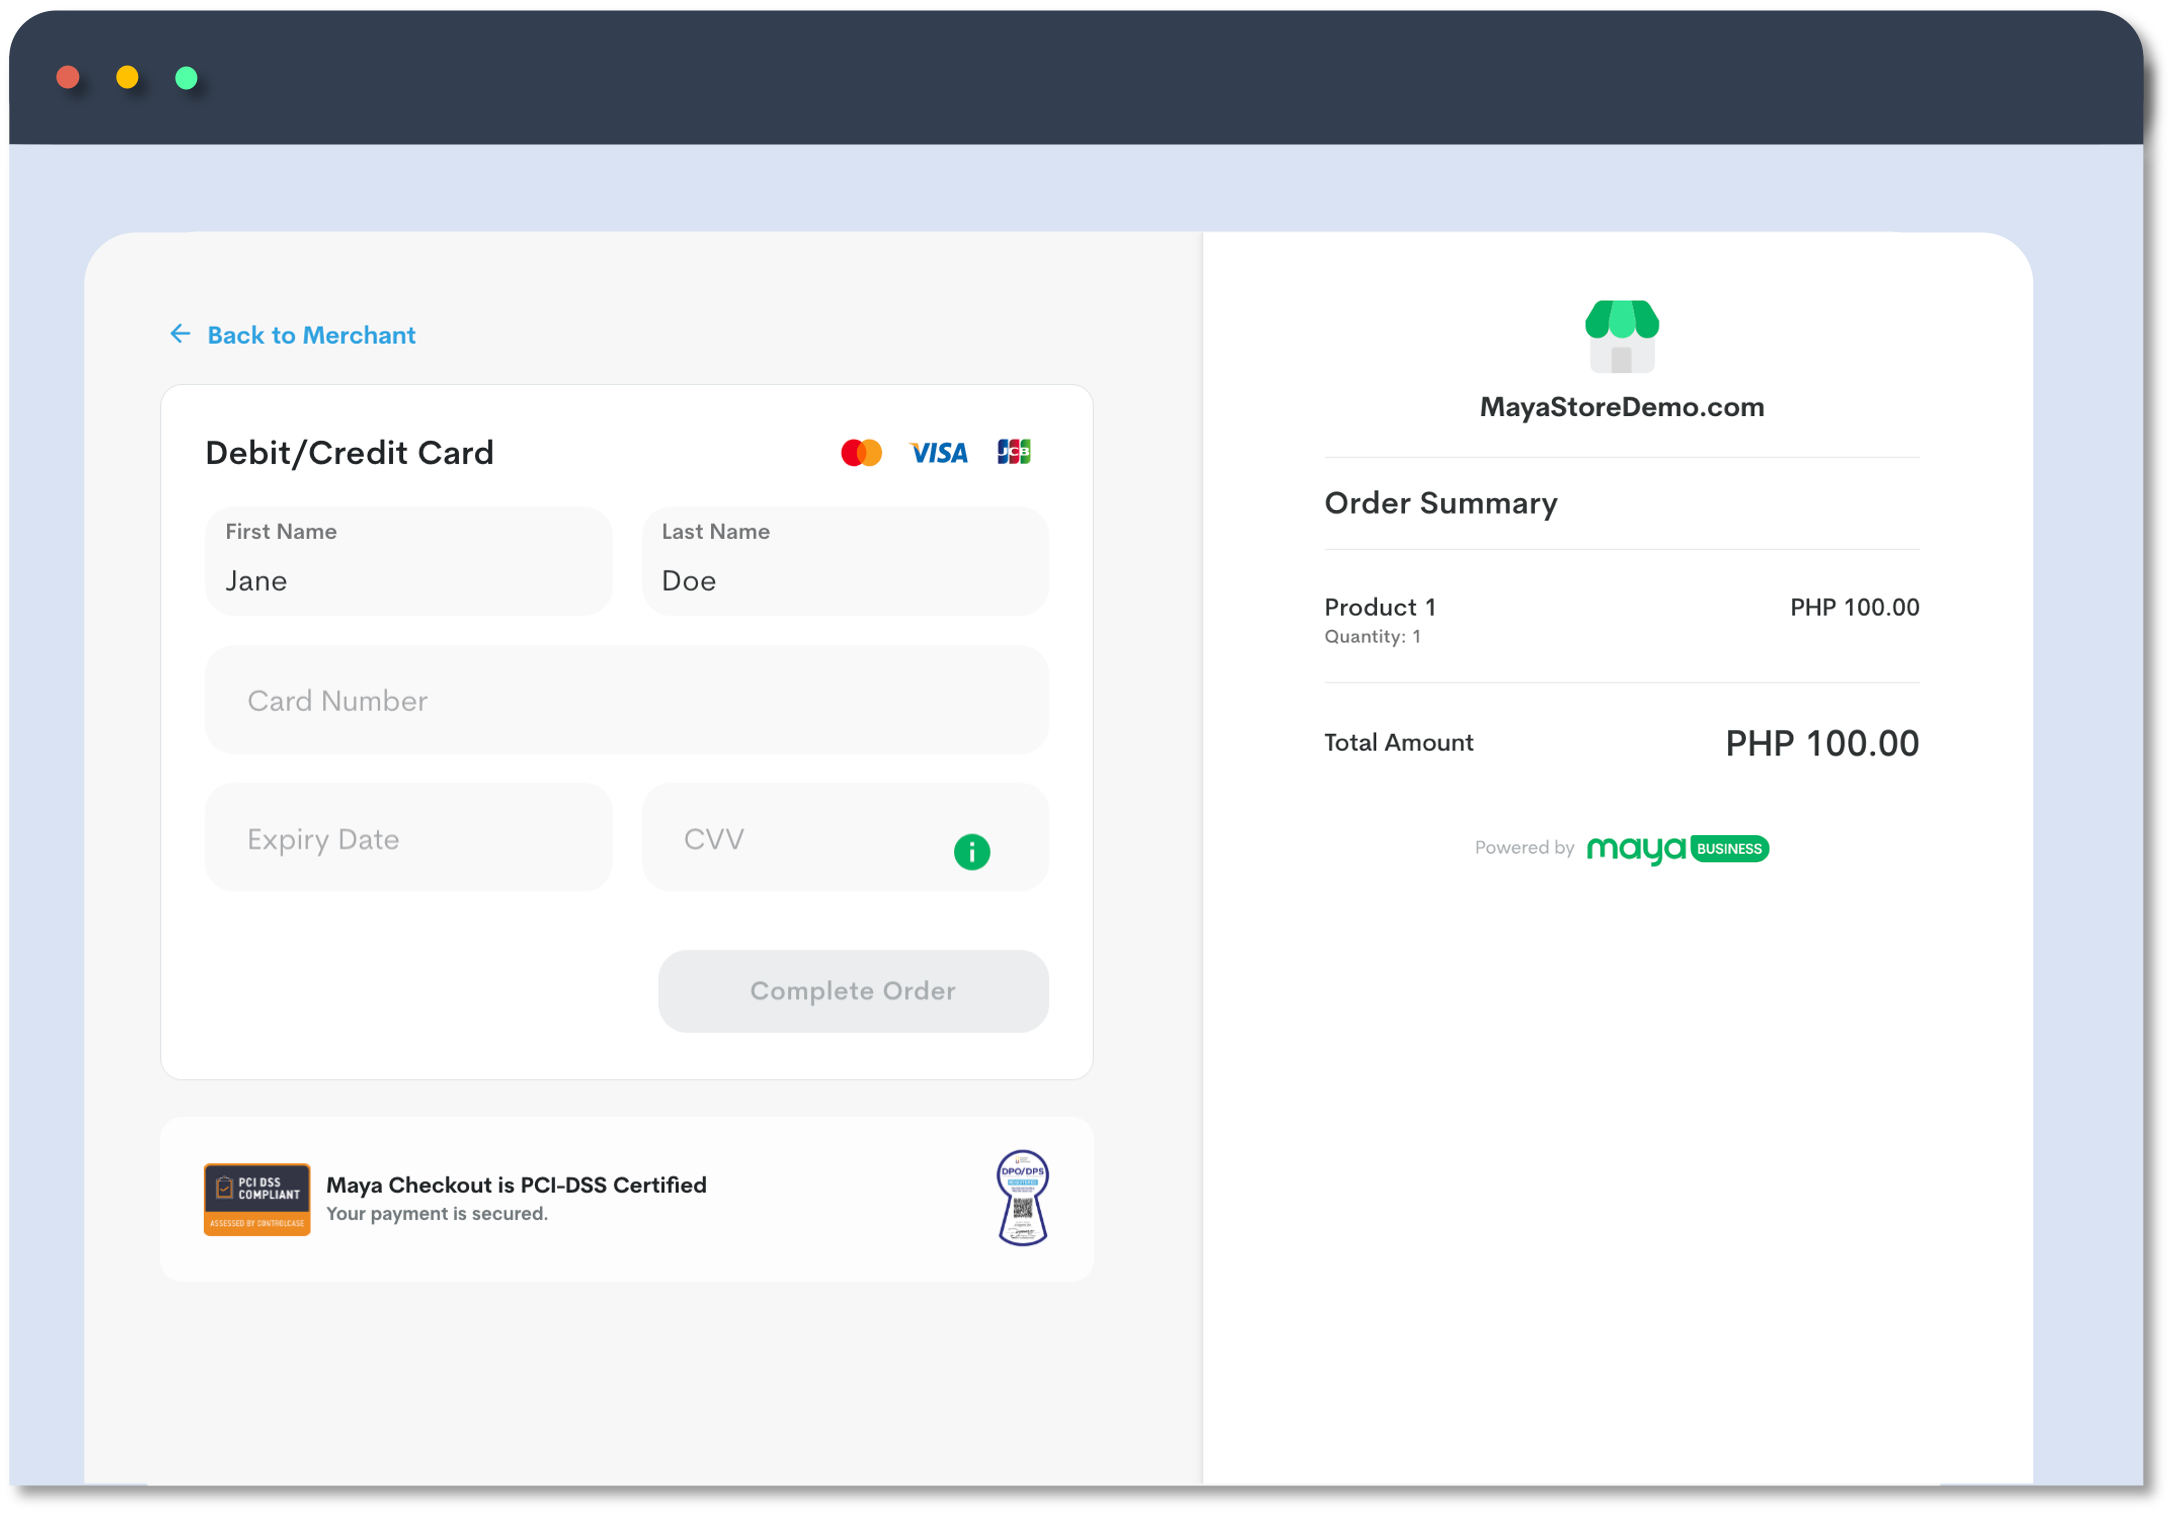Click the total PHP 100.00 value
Viewport: 2172px width, 1517px height.
coord(1822,744)
